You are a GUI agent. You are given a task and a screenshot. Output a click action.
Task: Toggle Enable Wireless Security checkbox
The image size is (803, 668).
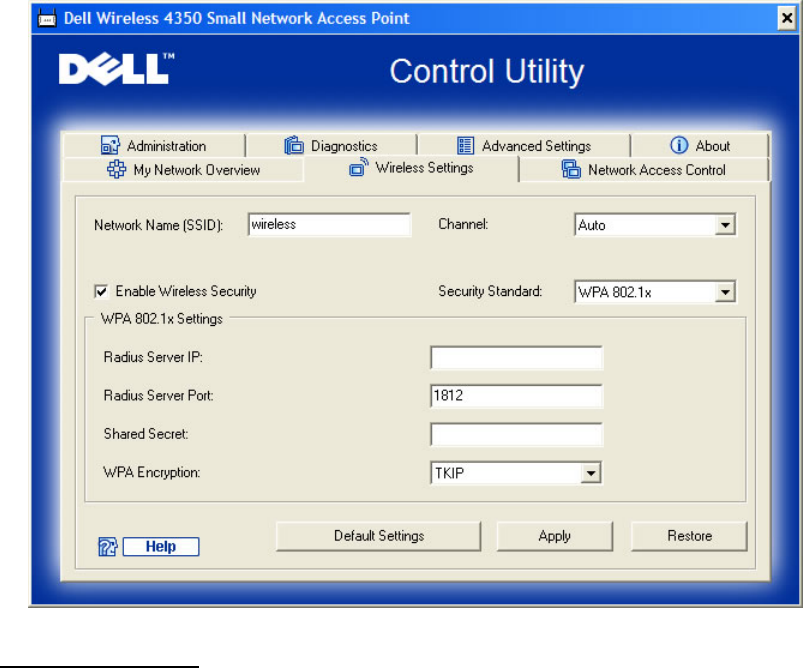pos(101,291)
